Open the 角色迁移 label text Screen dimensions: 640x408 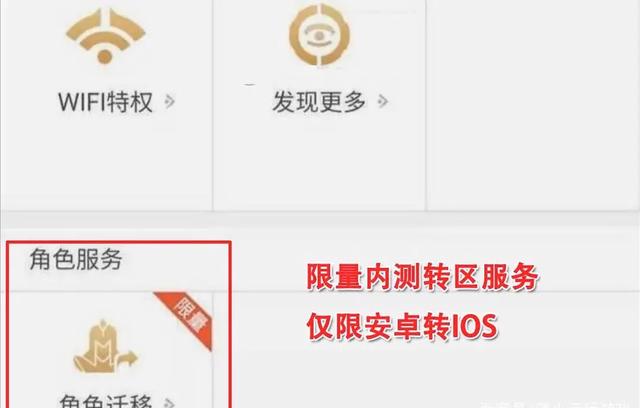click(105, 401)
